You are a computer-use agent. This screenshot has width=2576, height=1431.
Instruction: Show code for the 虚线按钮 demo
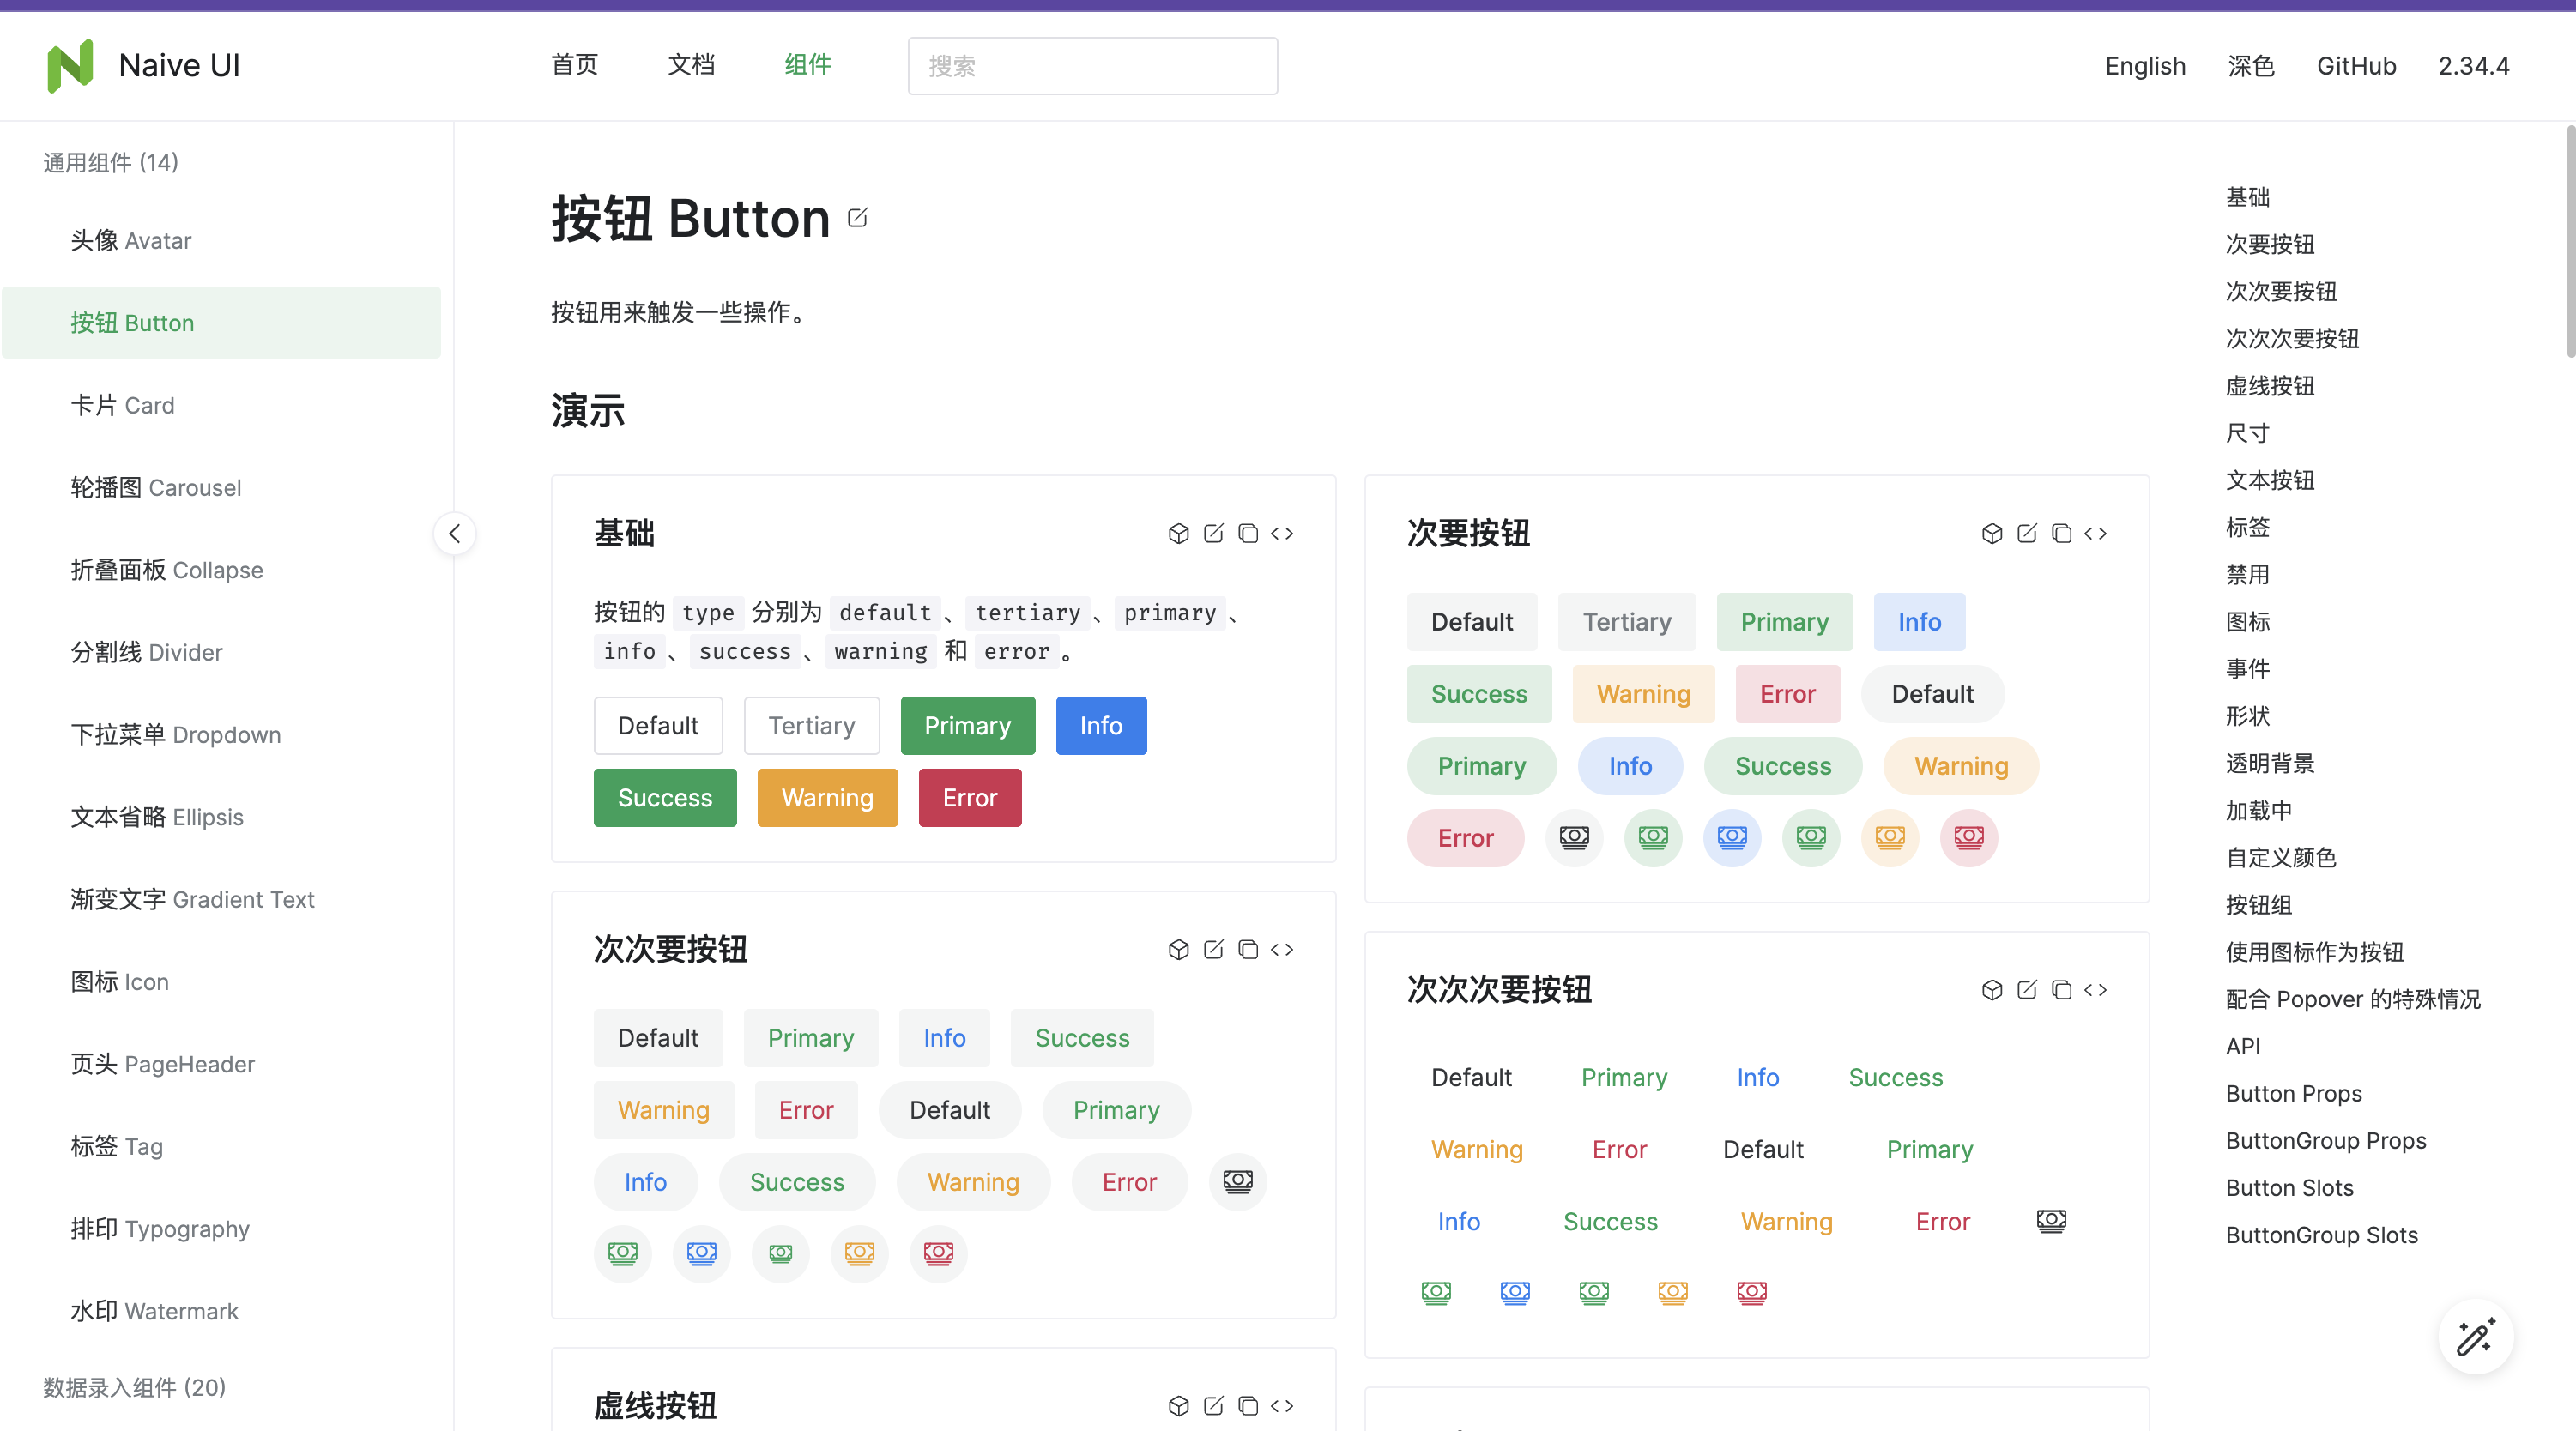pos(1282,1406)
